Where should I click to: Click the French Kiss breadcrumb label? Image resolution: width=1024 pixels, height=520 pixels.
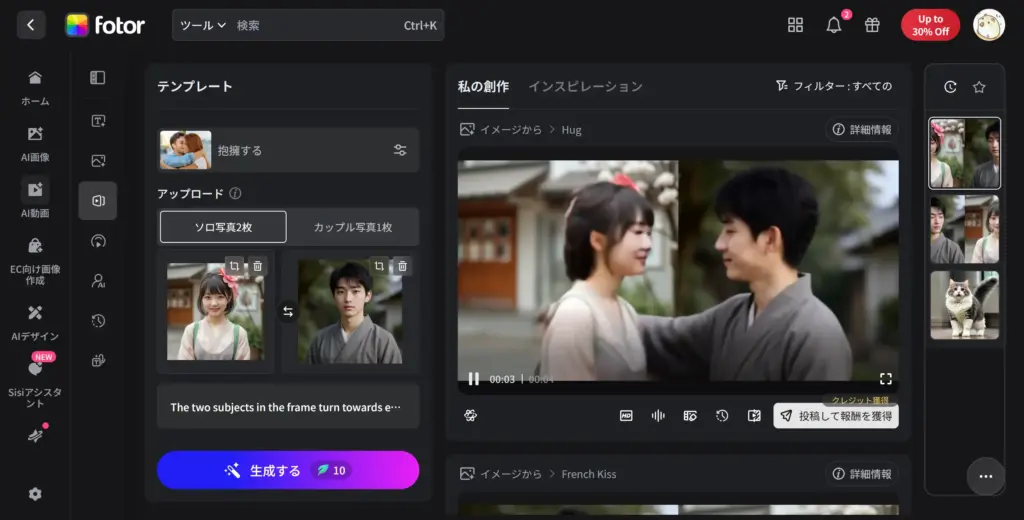(589, 474)
